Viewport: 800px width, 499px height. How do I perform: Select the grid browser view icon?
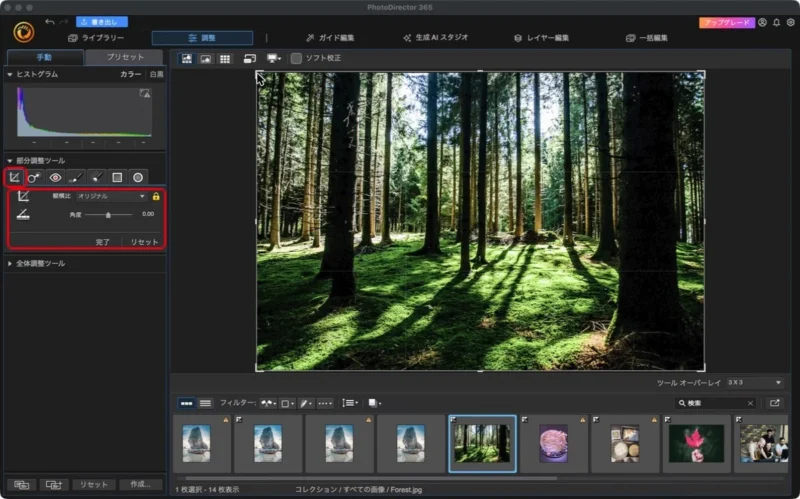click(x=224, y=59)
